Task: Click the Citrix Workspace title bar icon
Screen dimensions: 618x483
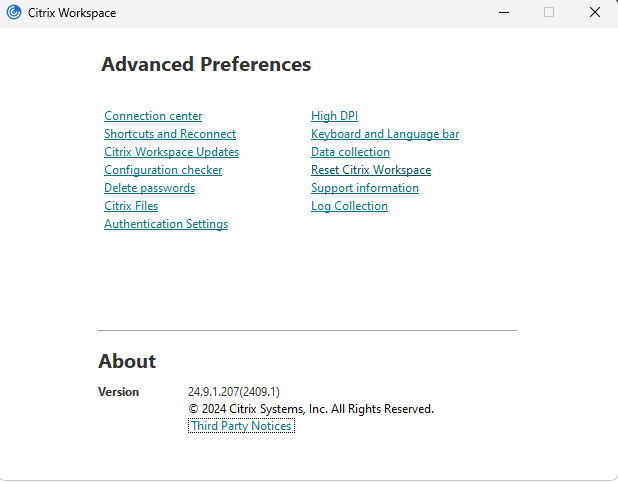Action: point(14,13)
